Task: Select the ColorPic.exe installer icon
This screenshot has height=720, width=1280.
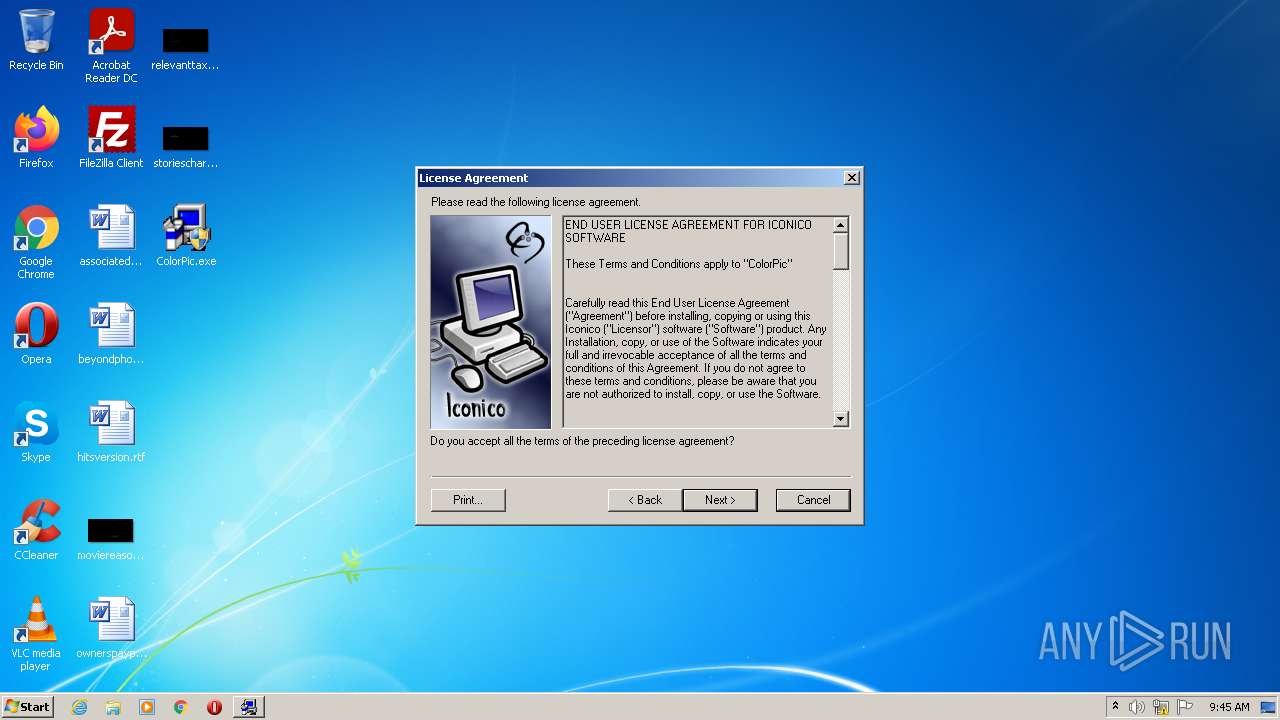Action: pyautogui.click(x=186, y=236)
